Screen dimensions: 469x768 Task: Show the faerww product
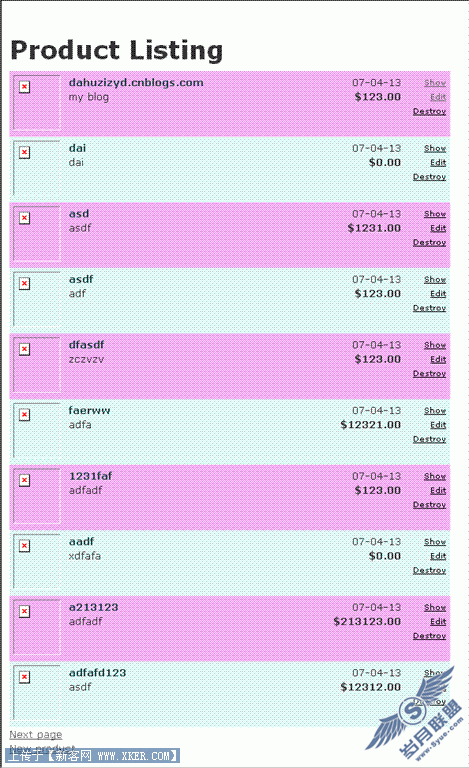435,411
